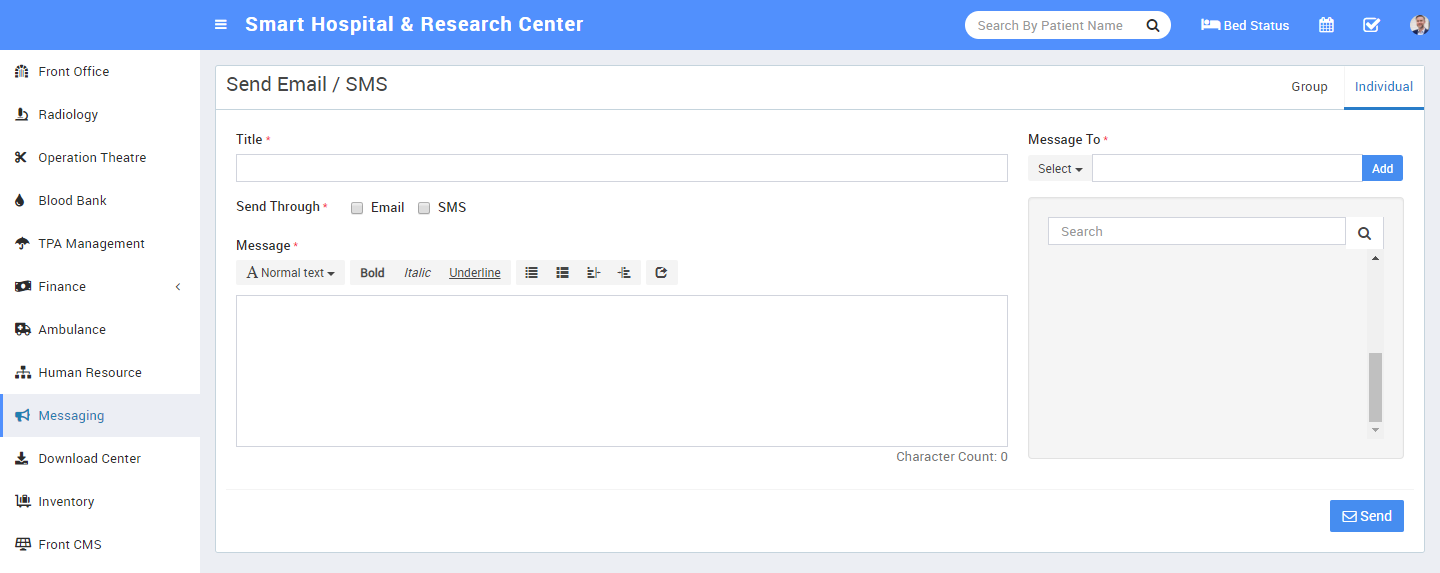1440x573 pixels.
Task: Open the Select dropdown under Message To
Action: pos(1060,169)
